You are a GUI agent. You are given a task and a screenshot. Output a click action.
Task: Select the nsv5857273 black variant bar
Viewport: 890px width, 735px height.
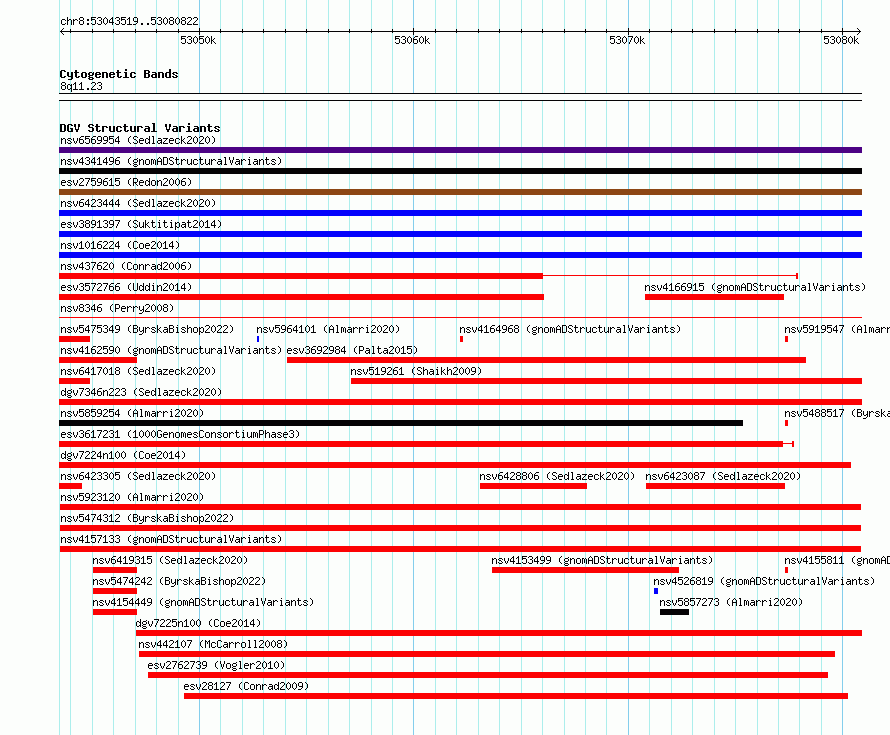click(x=674, y=612)
